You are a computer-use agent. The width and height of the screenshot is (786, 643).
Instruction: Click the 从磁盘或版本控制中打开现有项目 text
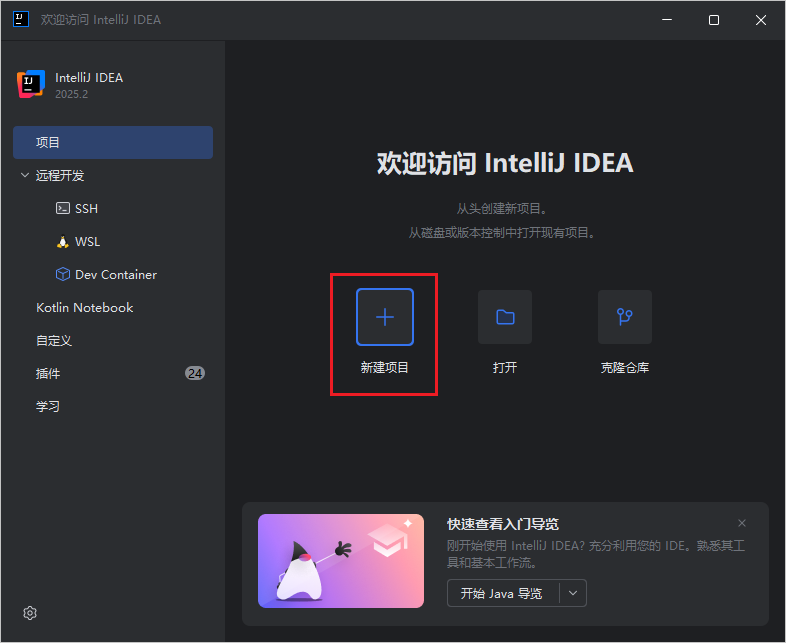click(501, 233)
